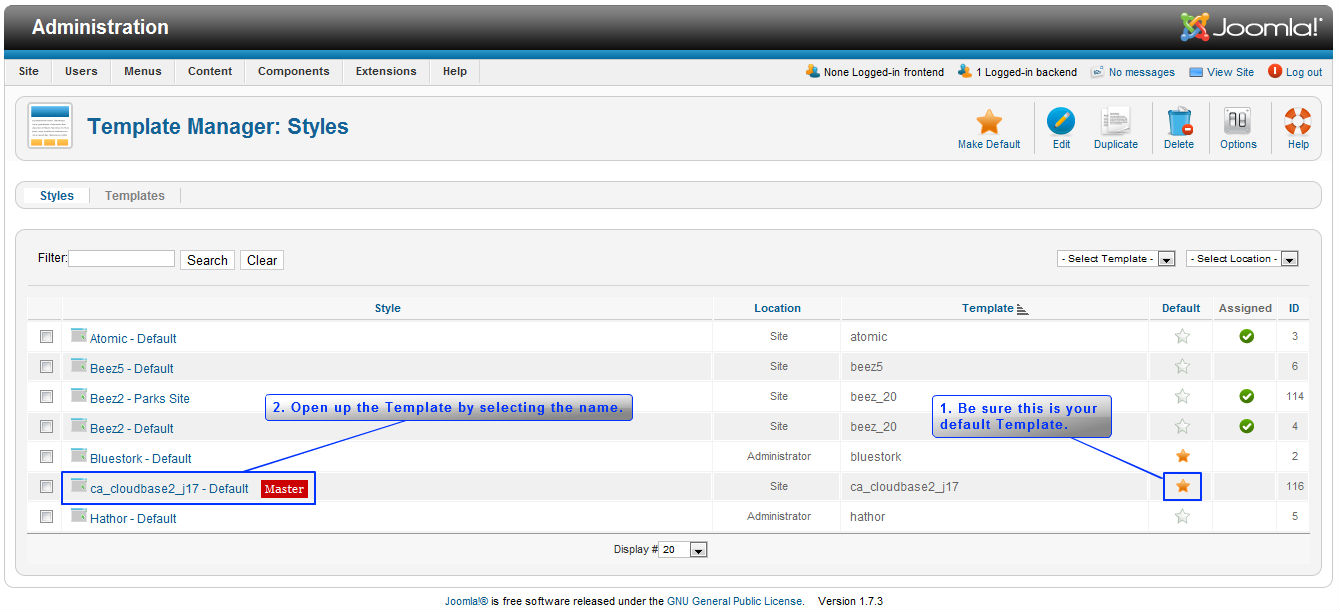
Task: Open the Menus menu
Action: pos(143,71)
